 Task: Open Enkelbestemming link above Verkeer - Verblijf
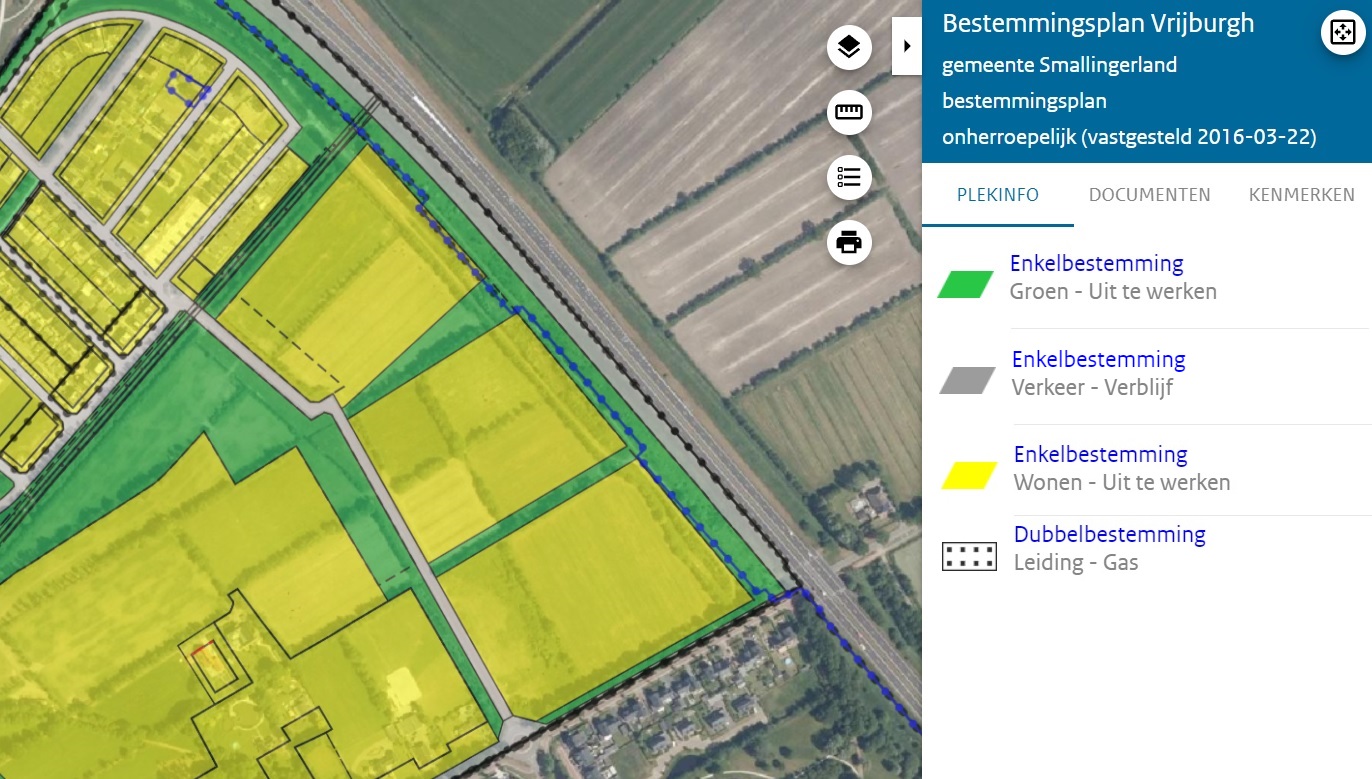[x=1098, y=359]
